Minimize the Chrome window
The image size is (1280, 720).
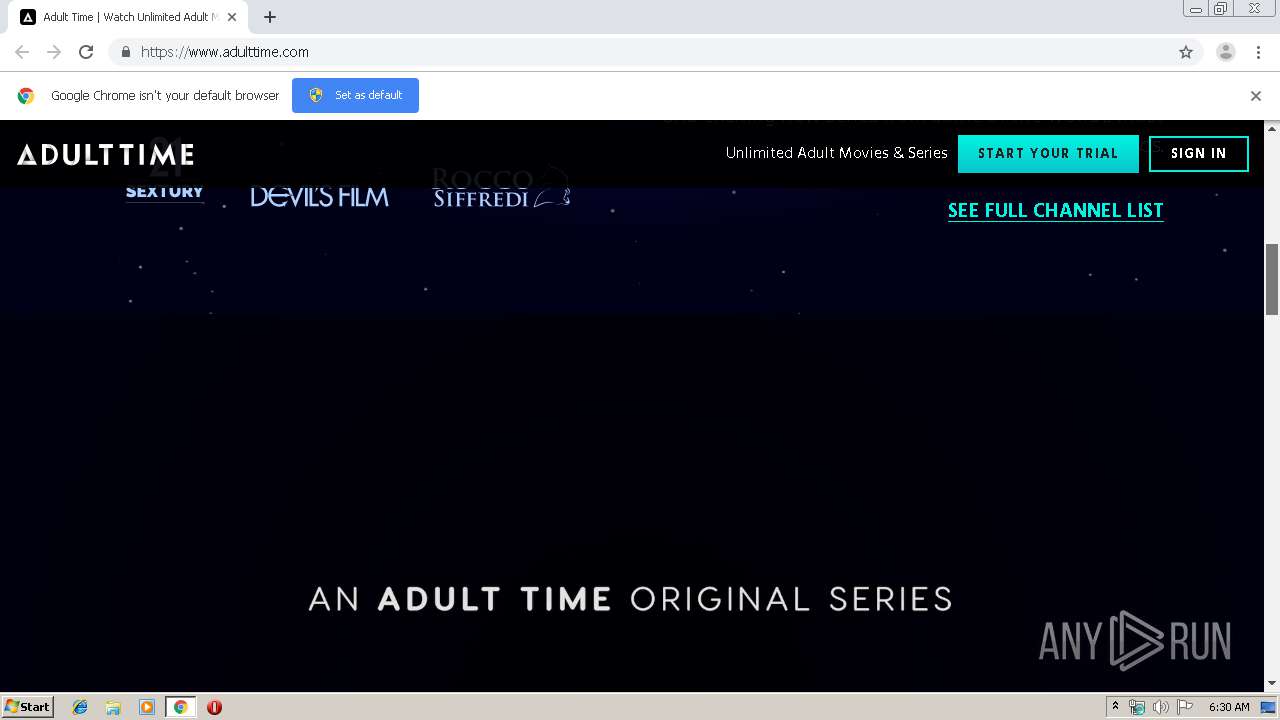click(1195, 9)
